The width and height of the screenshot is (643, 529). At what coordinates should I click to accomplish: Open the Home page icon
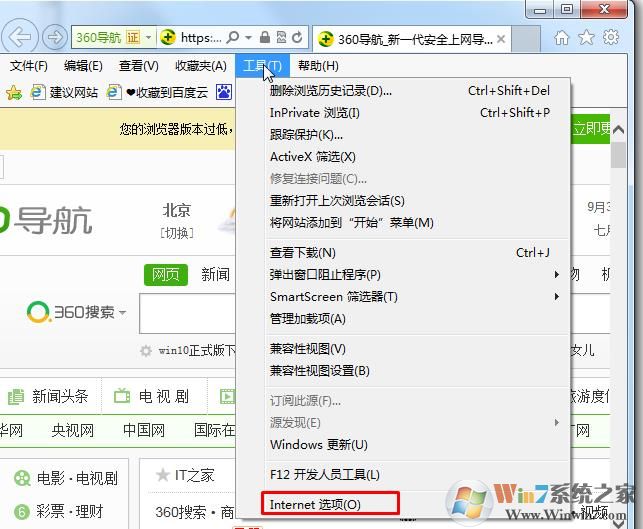tap(562, 38)
